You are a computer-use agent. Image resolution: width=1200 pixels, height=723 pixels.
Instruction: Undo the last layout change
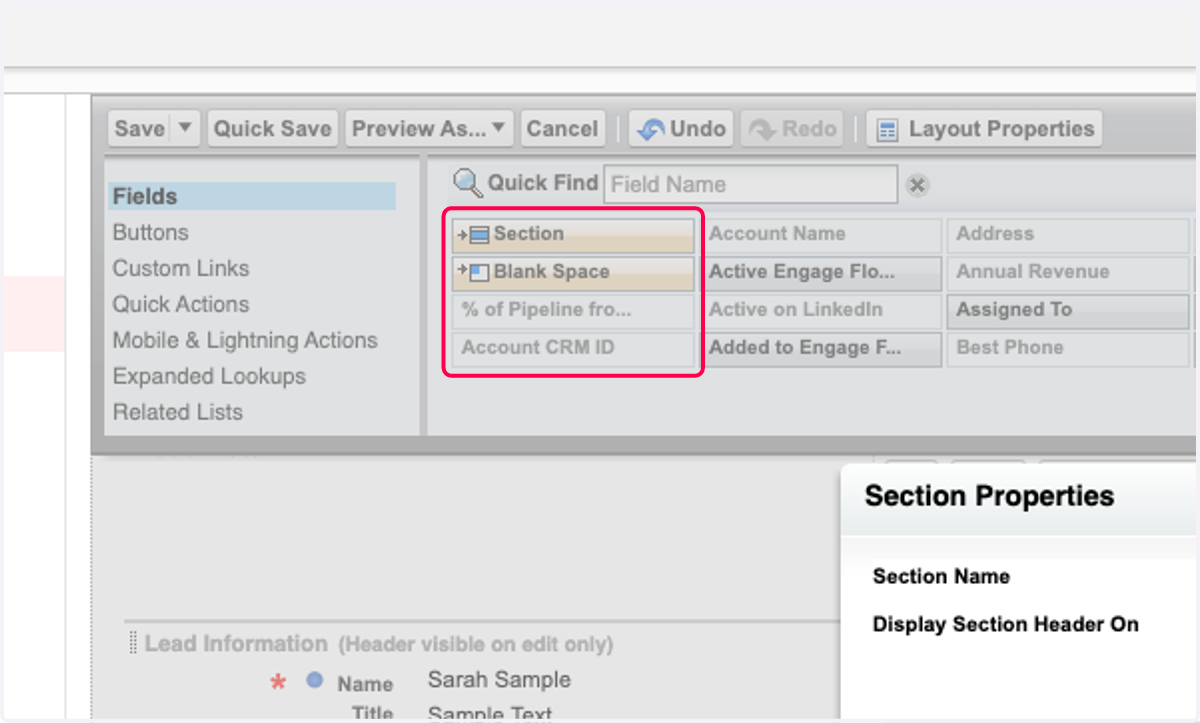(681, 128)
